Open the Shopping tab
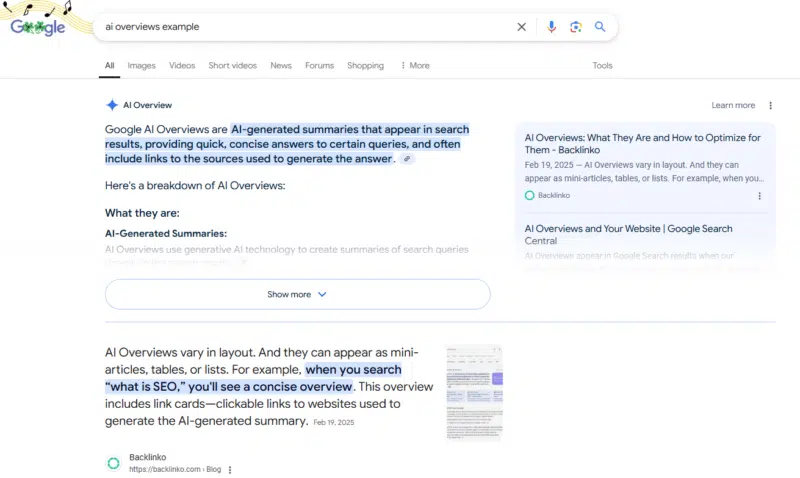Viewport: 800px width, 478px height. (365, 65)
